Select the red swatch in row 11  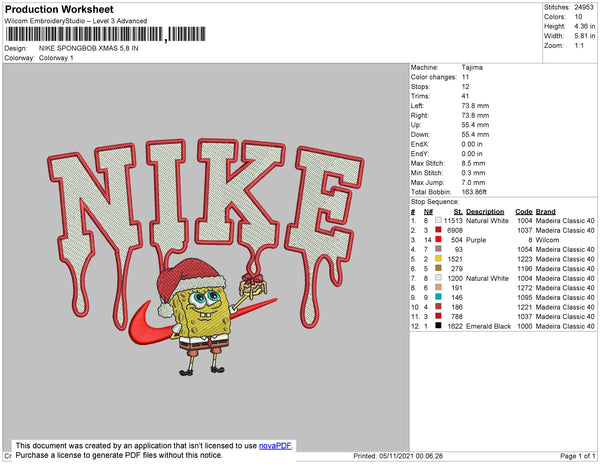click(x=438, y=316)
